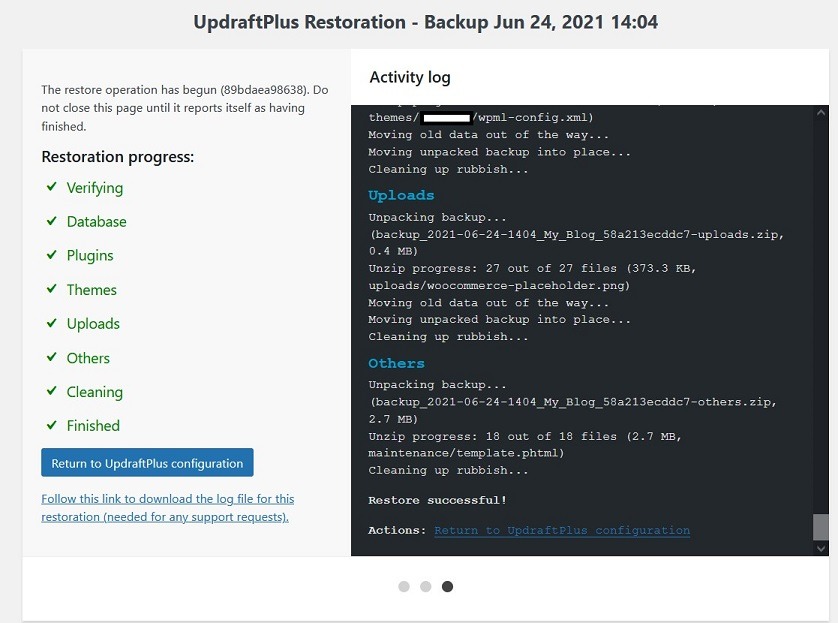
Task: Click the checkmark icon next to Themes
Action: [x=52, y=289]
